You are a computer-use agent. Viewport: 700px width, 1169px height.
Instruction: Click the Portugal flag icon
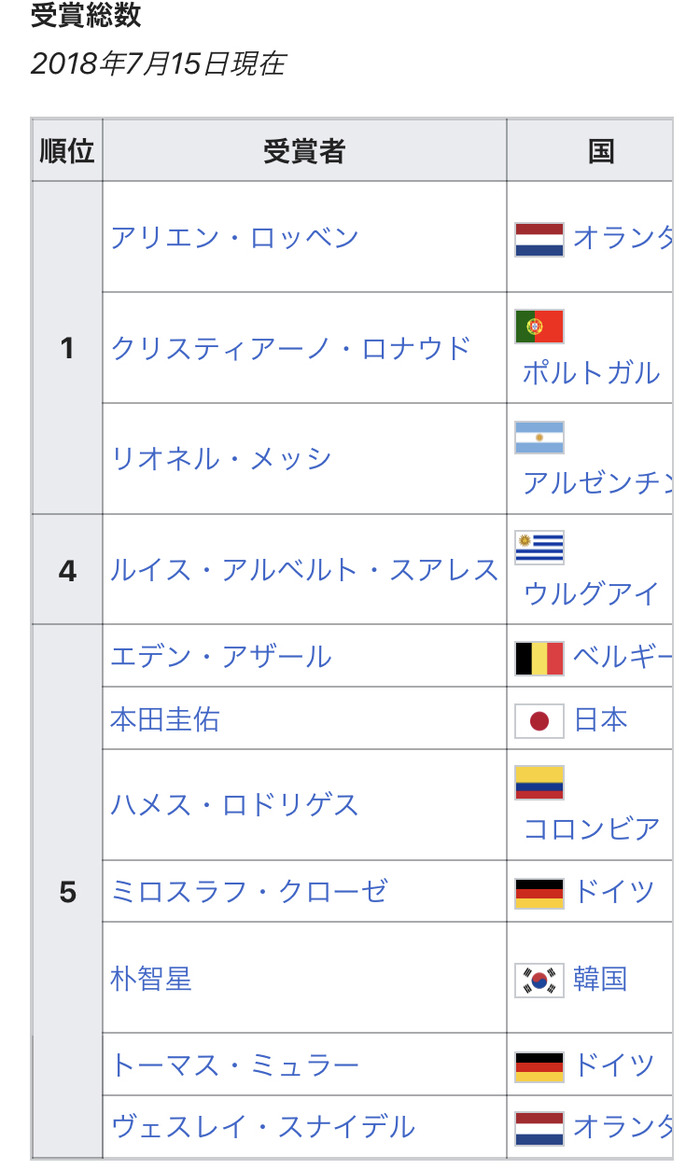pos(539,327)
